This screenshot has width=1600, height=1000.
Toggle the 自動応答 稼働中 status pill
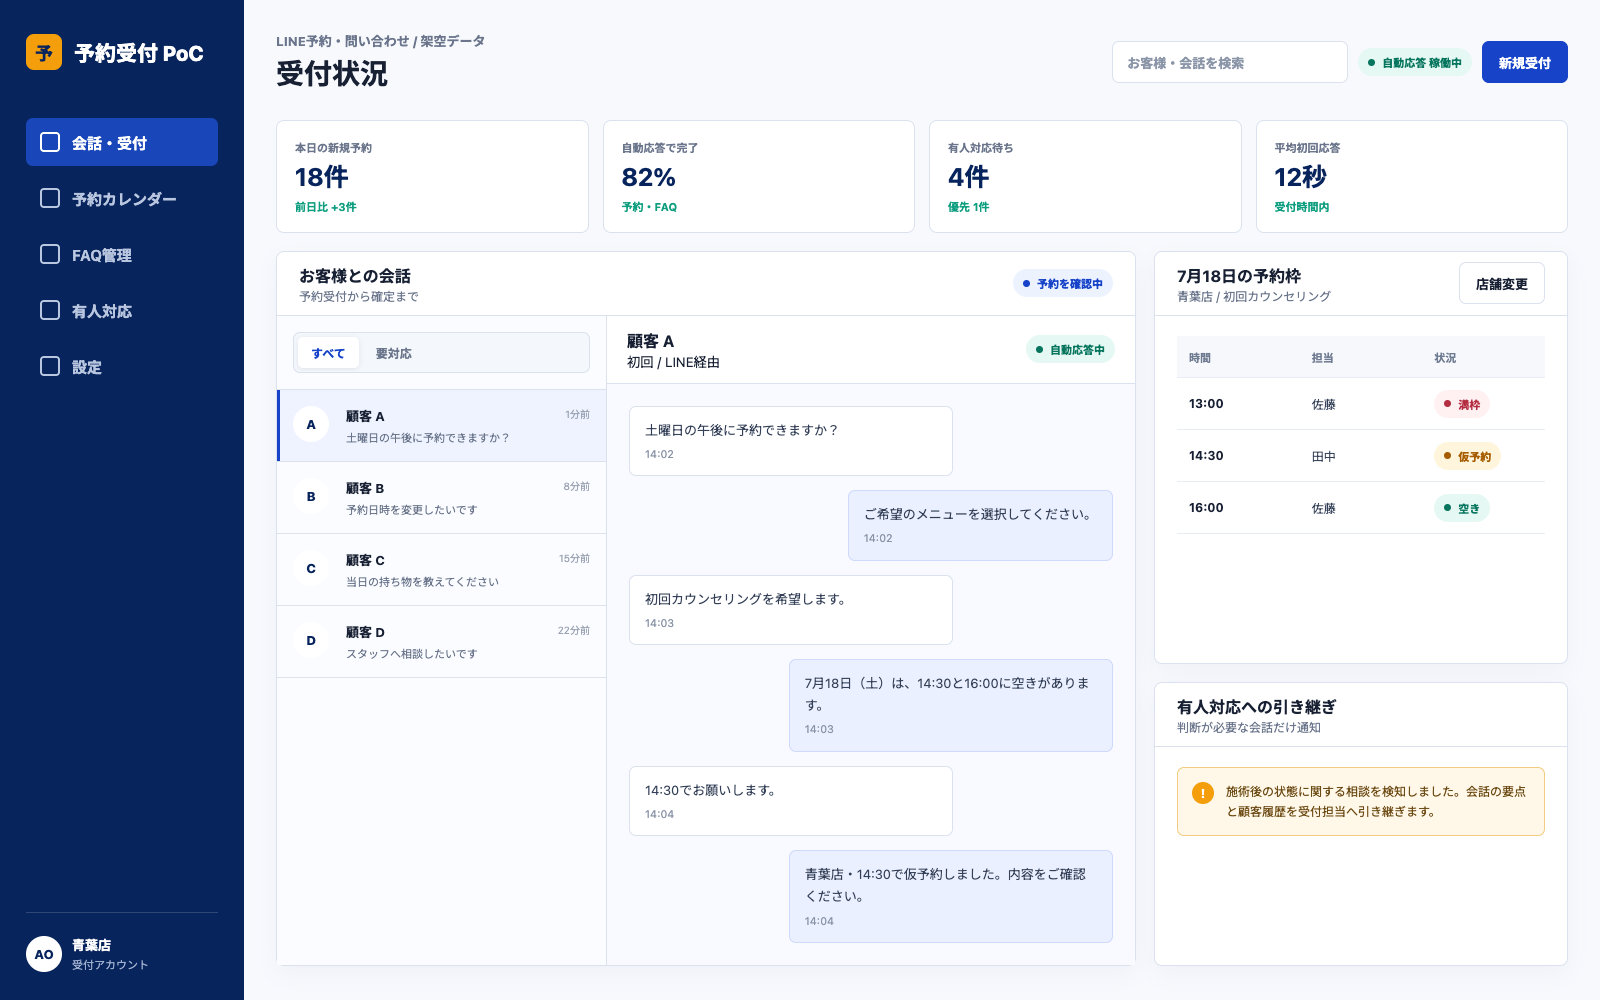click(x=1414, y=62)
